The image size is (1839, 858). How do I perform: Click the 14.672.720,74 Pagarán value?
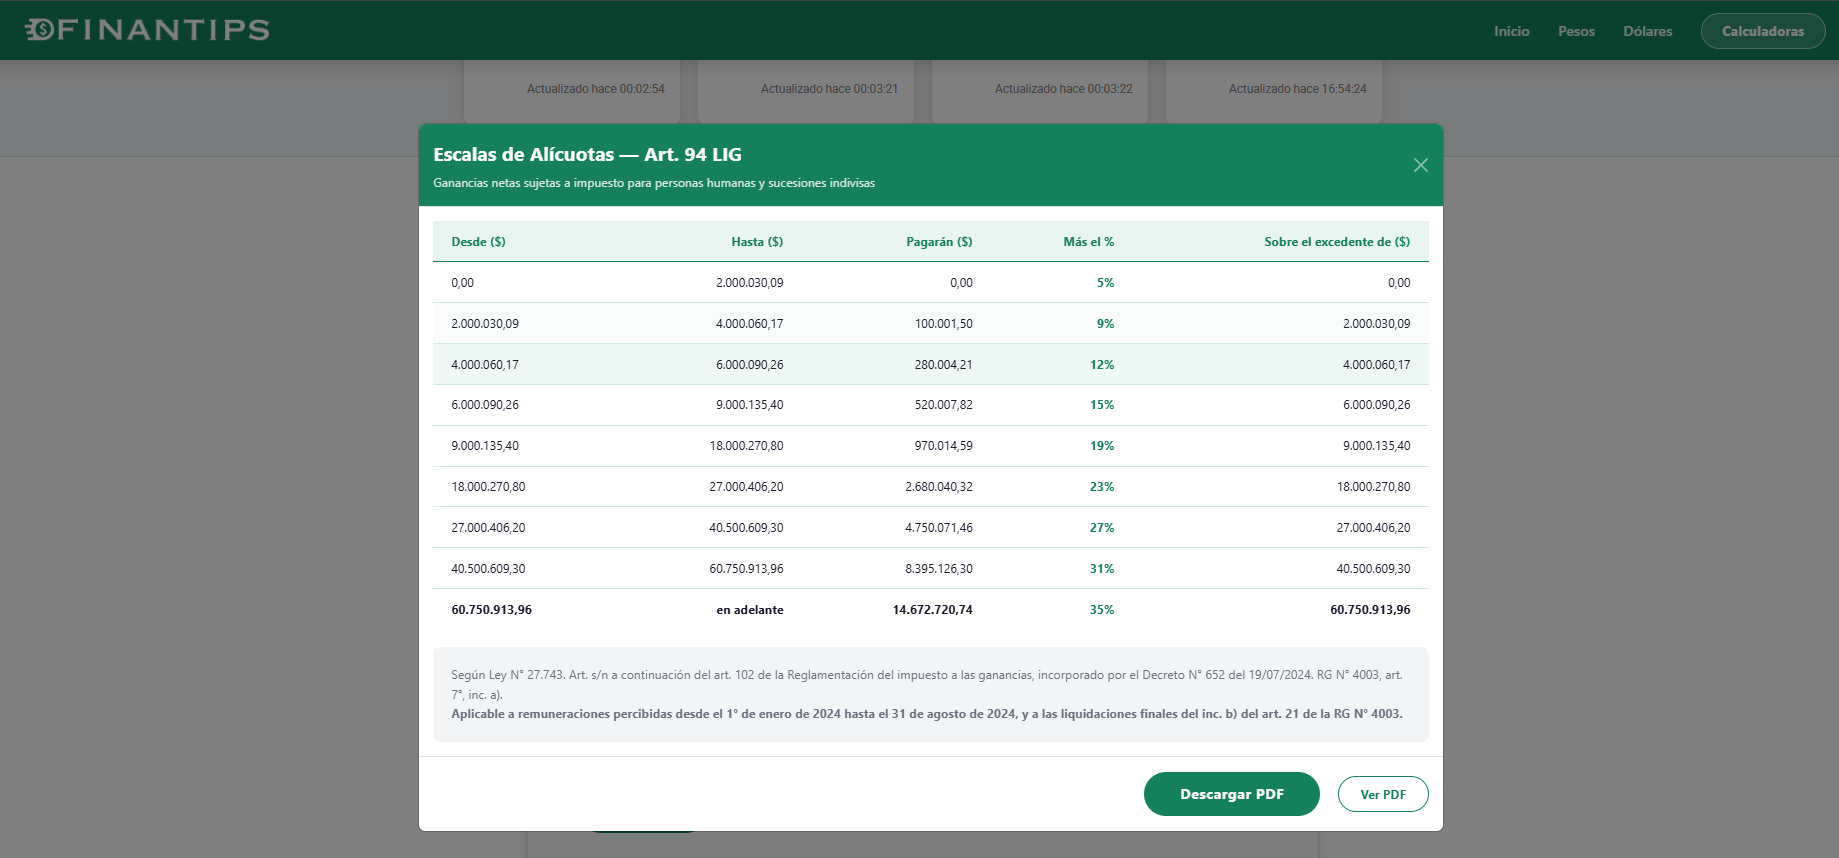point(932,610)
